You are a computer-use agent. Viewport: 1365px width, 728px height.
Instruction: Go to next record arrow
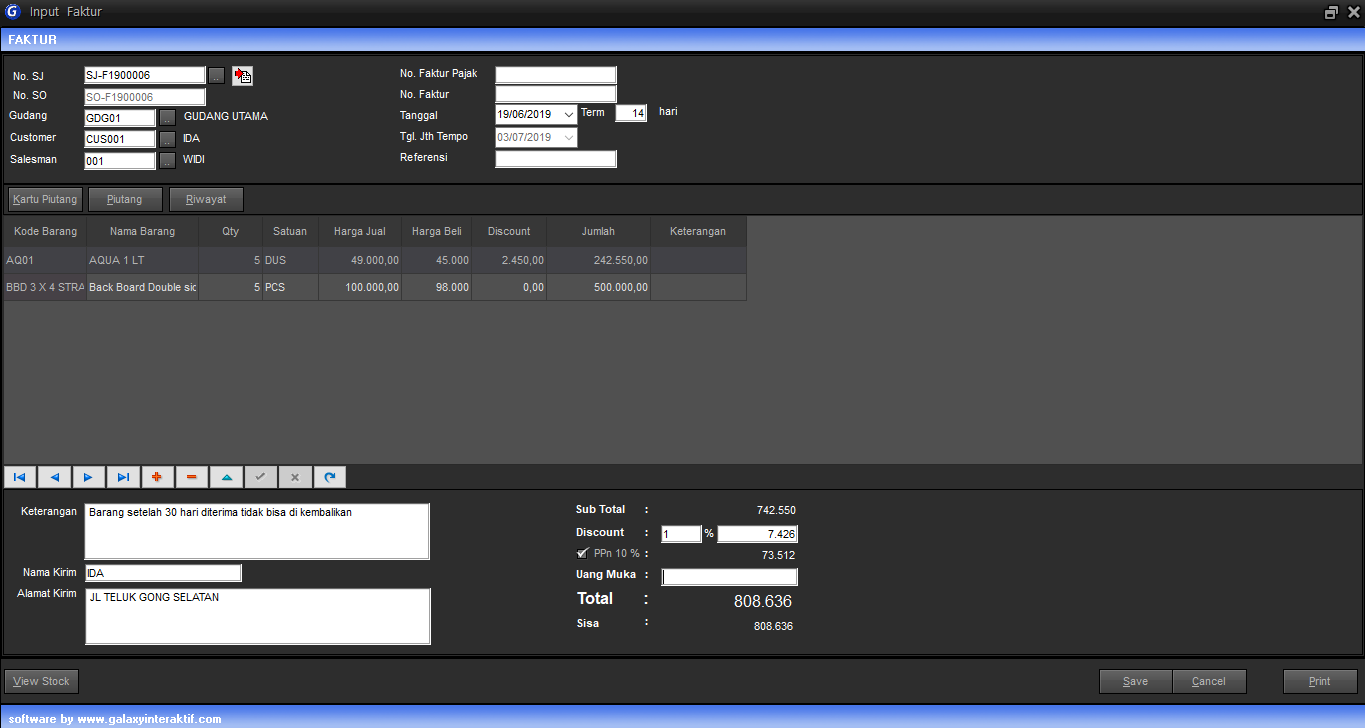[89, 477]
